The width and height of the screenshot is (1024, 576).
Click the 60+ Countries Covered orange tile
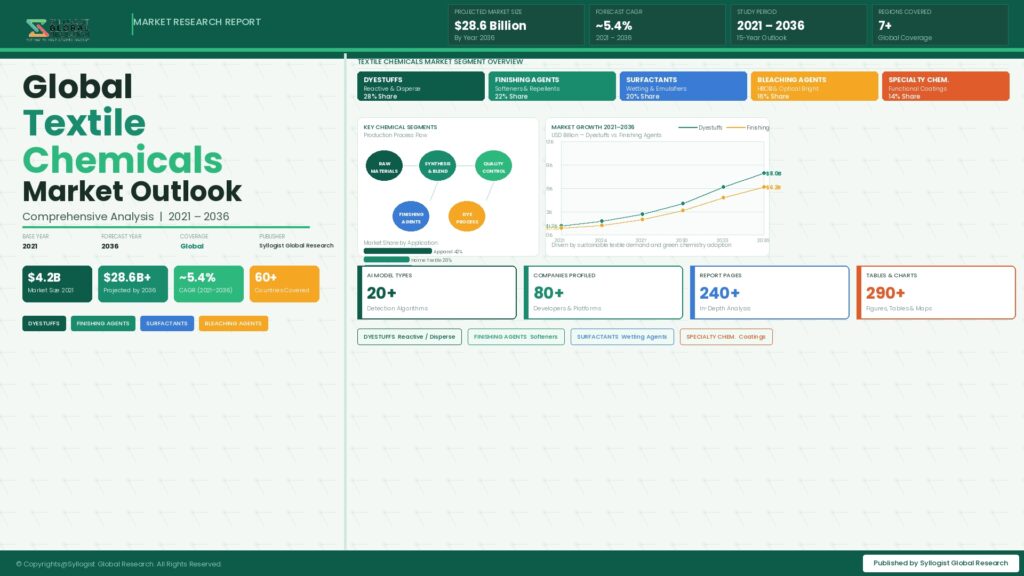coord(285,283)
